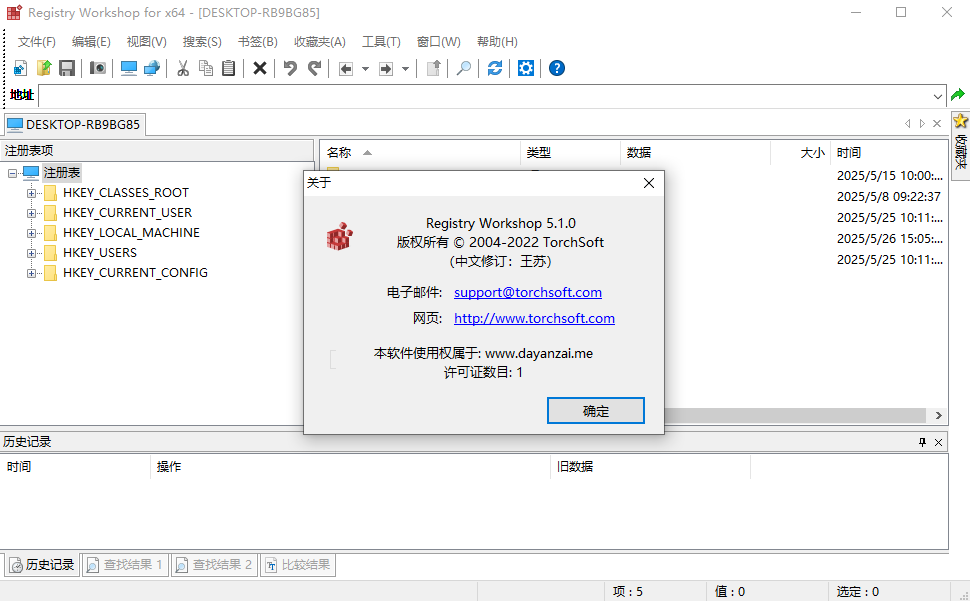970x601 pixels.
Task: Click the up one level icon
Action: pos(434,68)
